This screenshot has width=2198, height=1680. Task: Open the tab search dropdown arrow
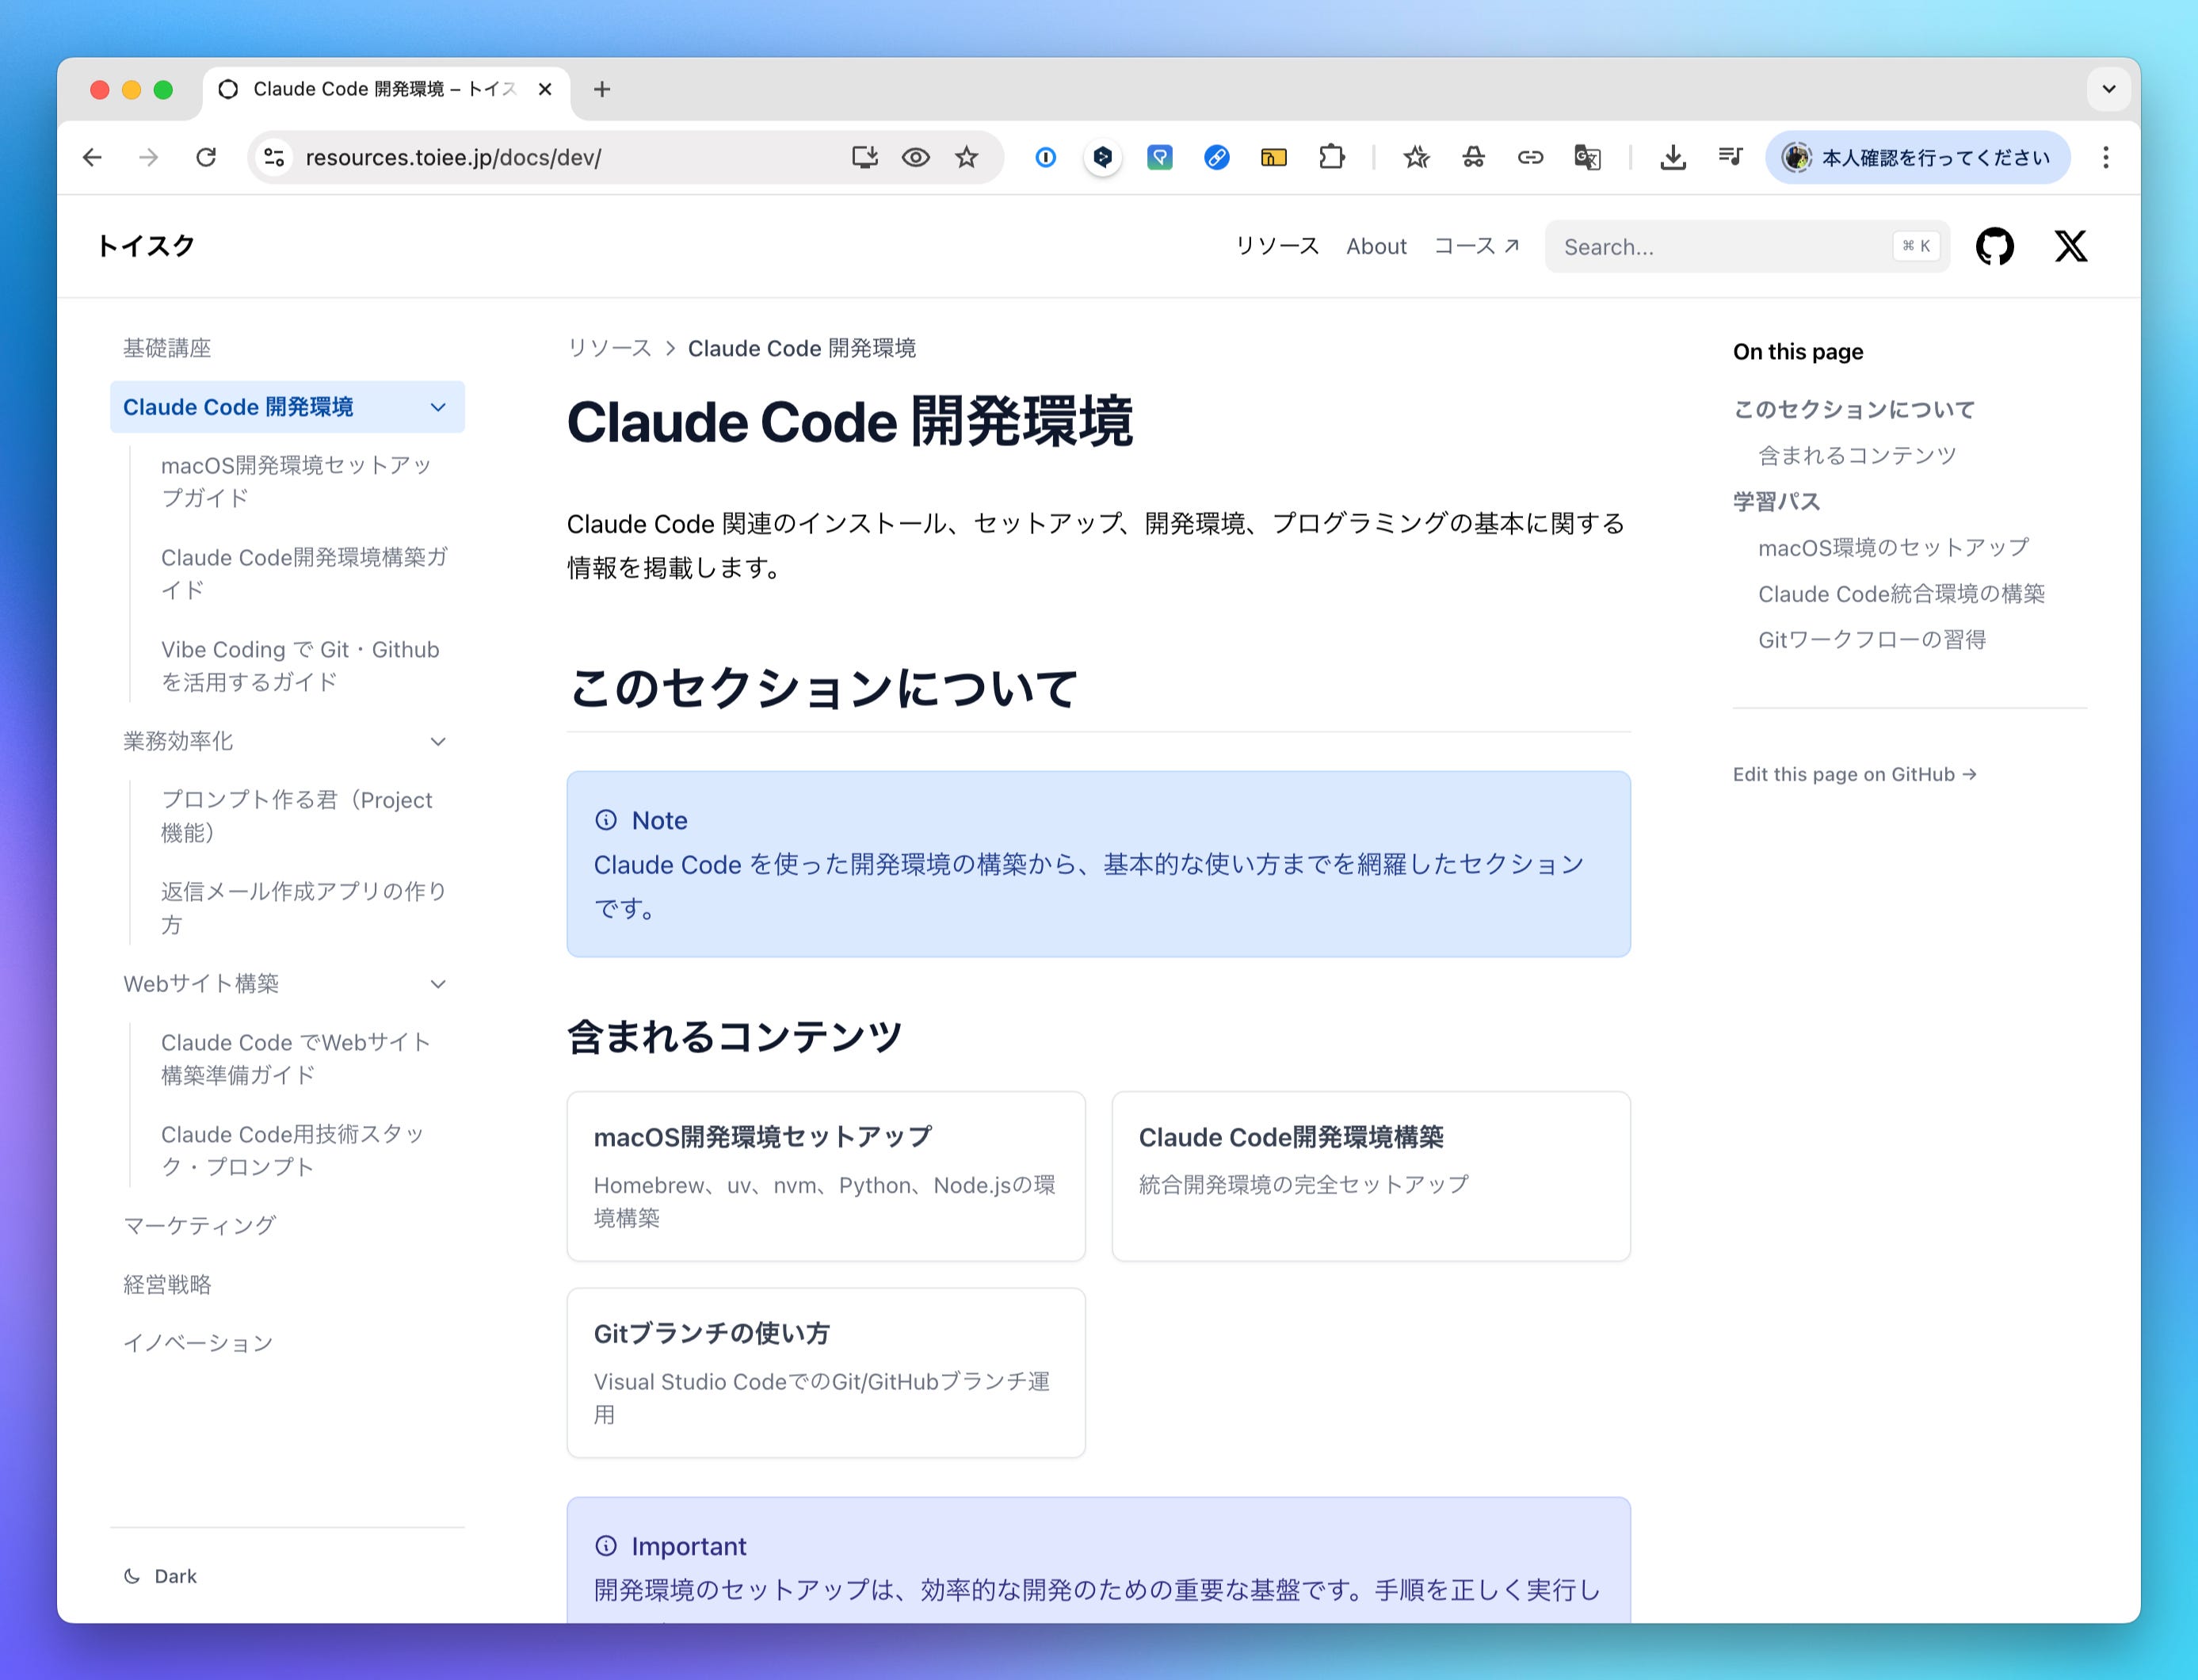[2108, 89]
